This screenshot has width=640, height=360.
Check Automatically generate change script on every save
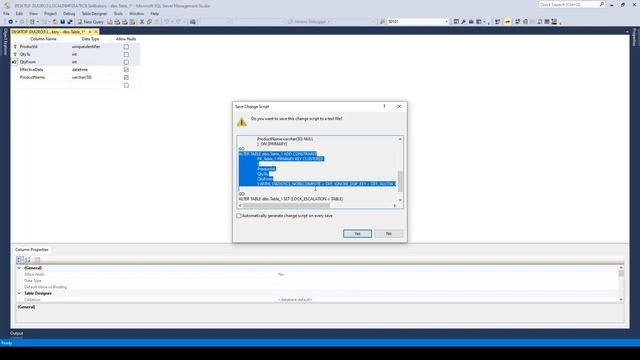pyautogui.click(x=239, y=216)
